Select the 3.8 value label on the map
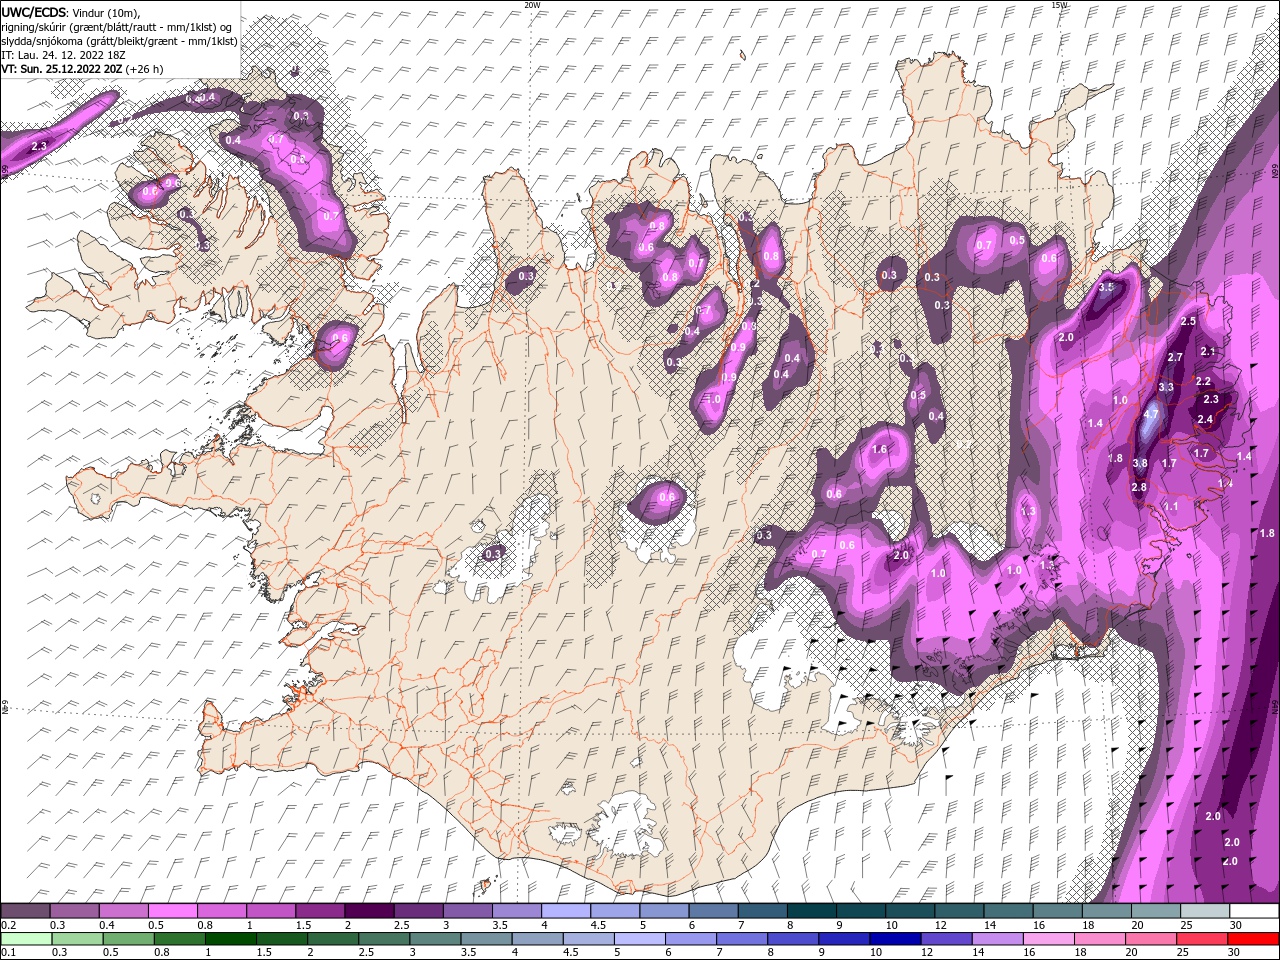The height and width of the screenshot is (960, 1280). click(x=1140, y=463)
